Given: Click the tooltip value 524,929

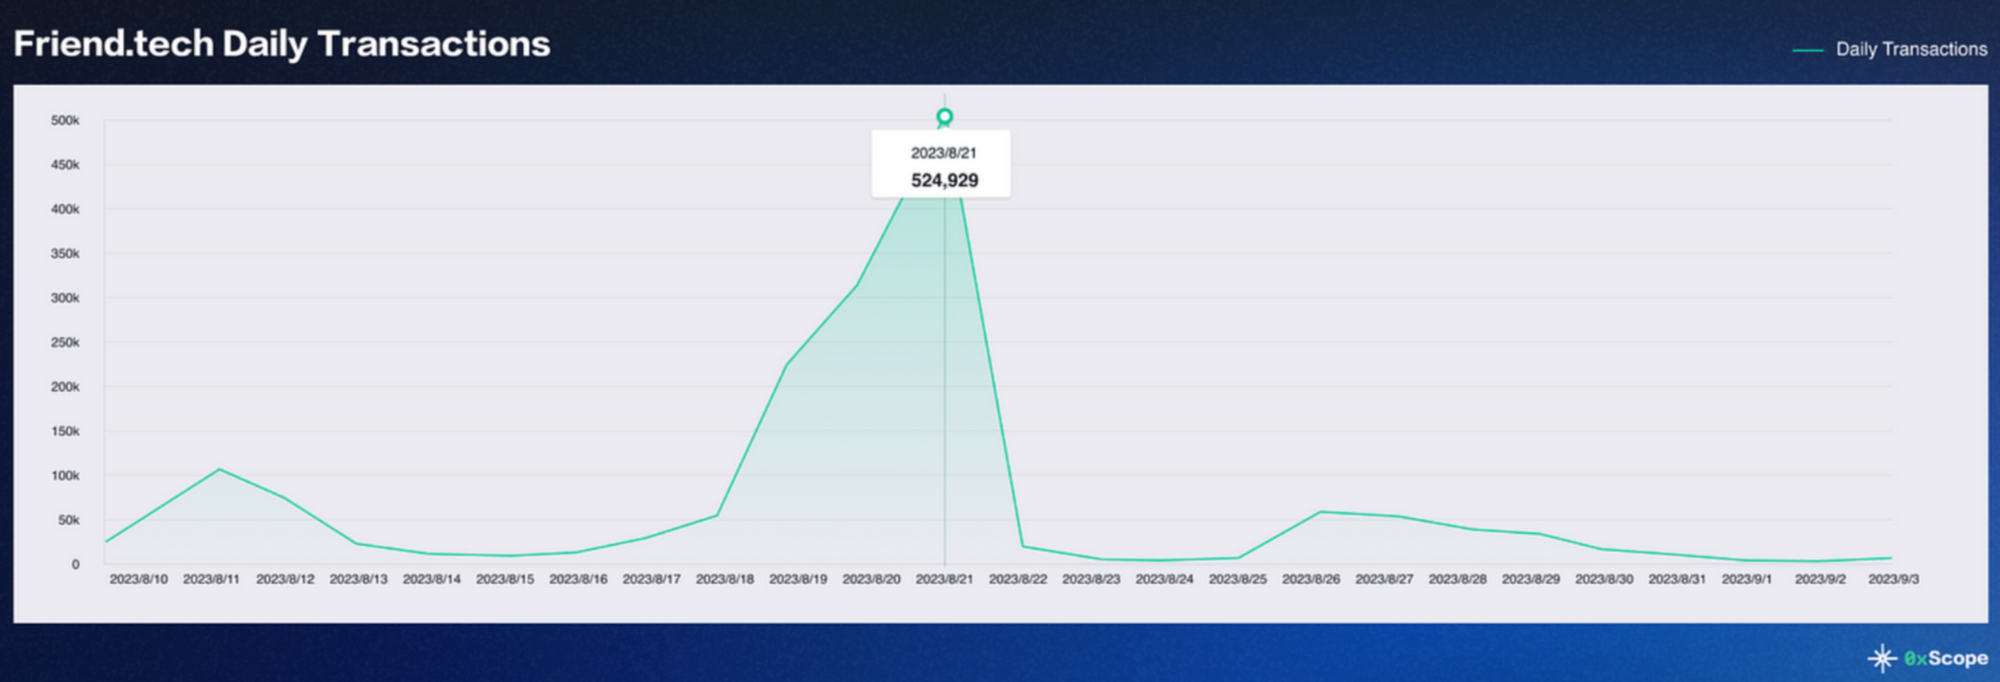Looking at the screenshot, I should pos(944,181).
